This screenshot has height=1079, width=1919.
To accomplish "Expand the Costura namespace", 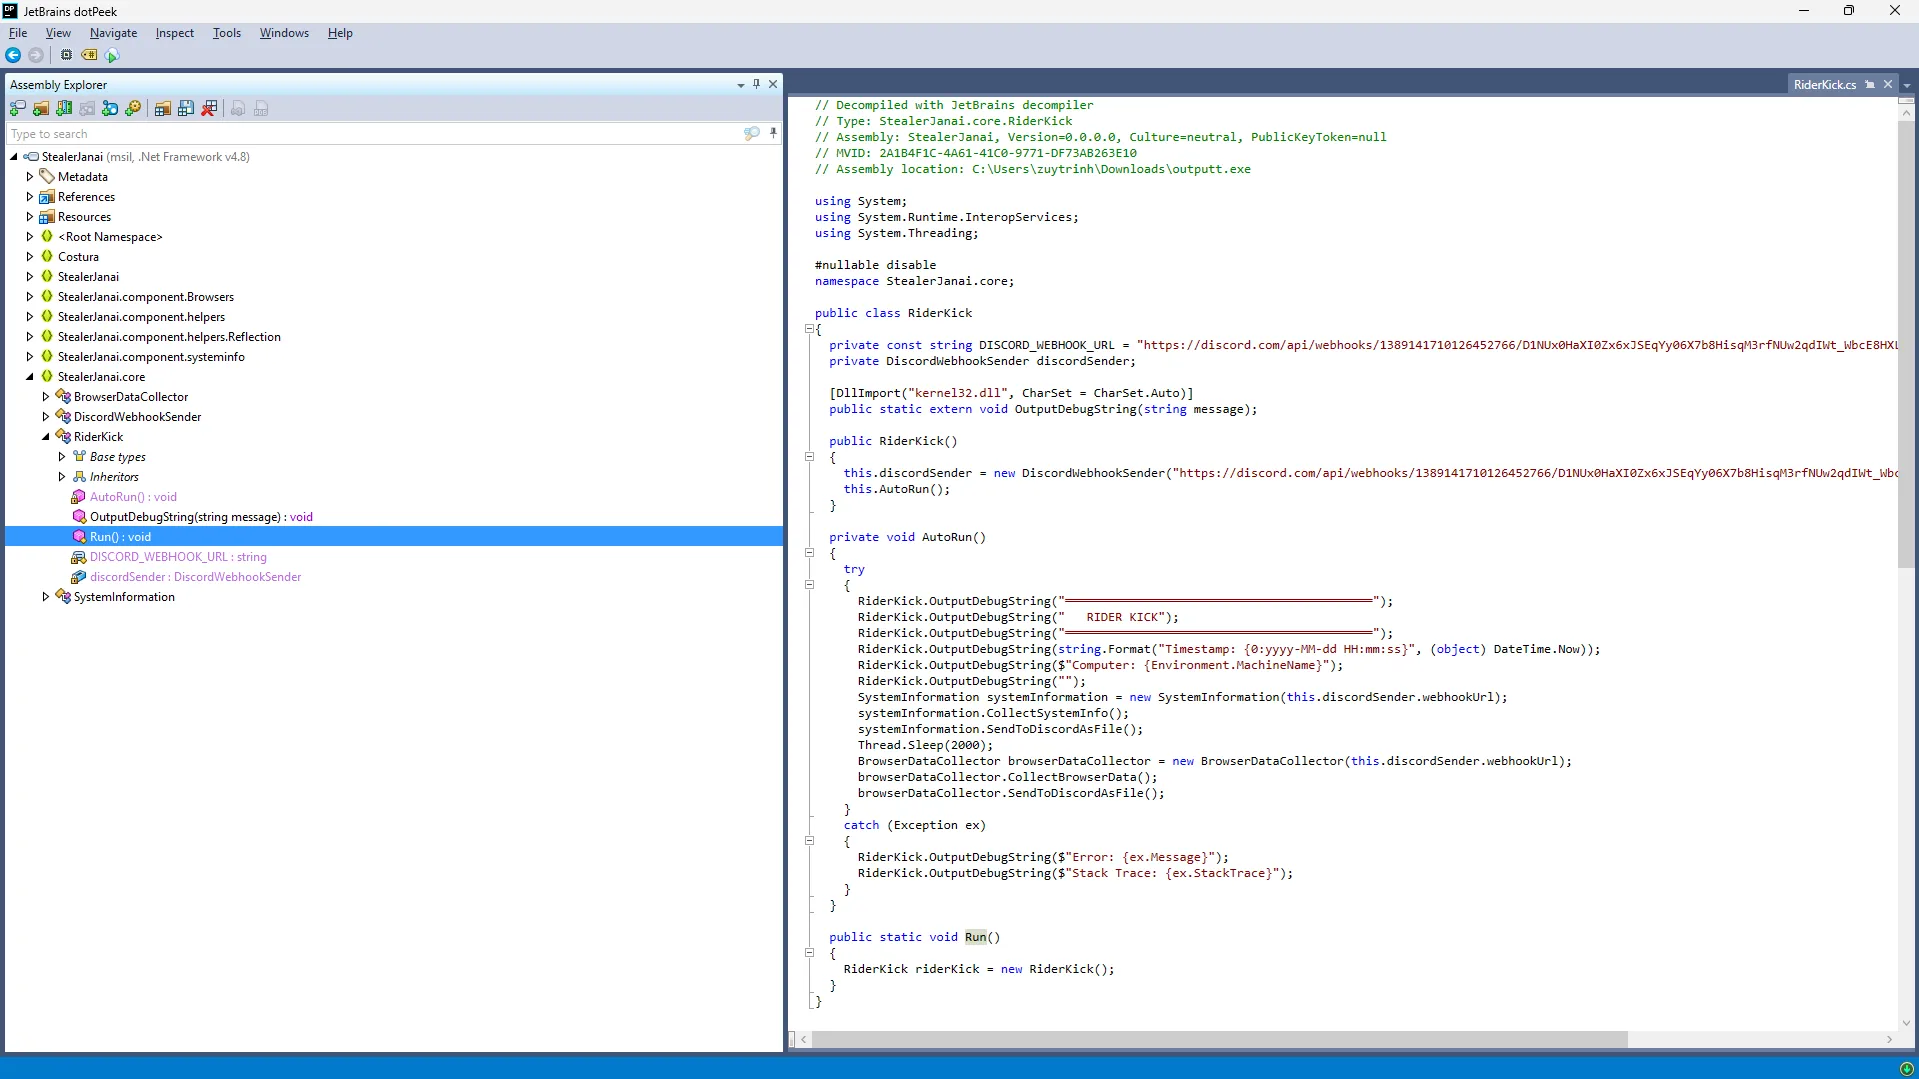I will (30, 257).
